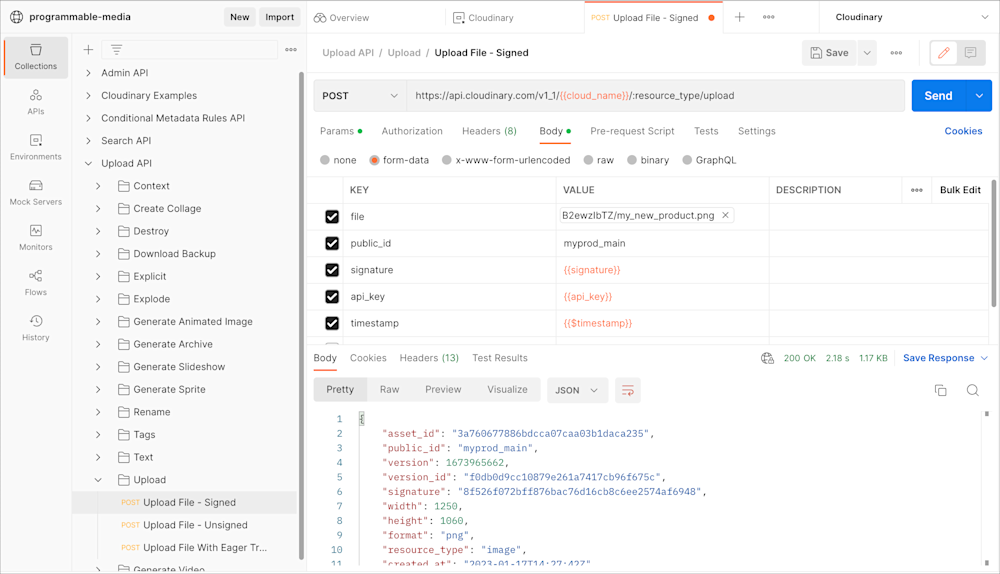Open collections panel more options ellipsis
Image resolution: width=1000 pixels, height=574 pixels.
pyautogui.click(x=291, y=50)
